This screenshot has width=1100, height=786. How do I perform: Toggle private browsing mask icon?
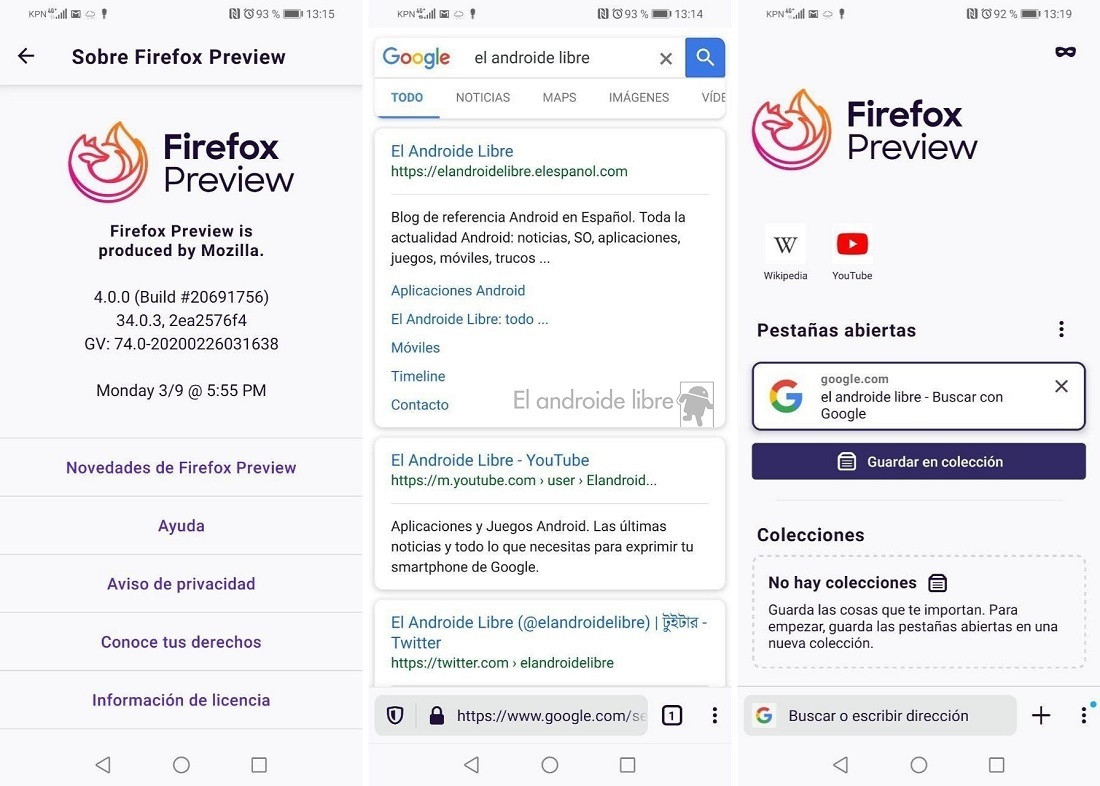click(1065, 52)
